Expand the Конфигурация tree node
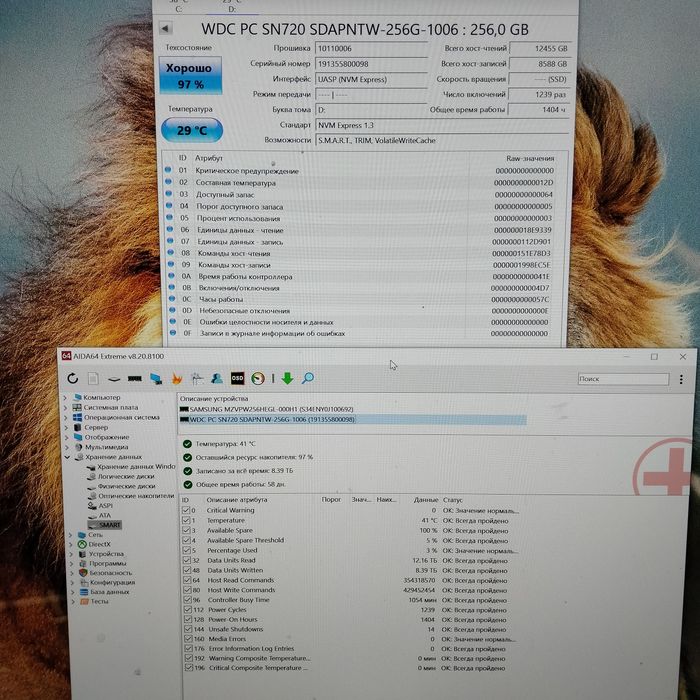This screenshot has width=700, height=700. (73, 583)
